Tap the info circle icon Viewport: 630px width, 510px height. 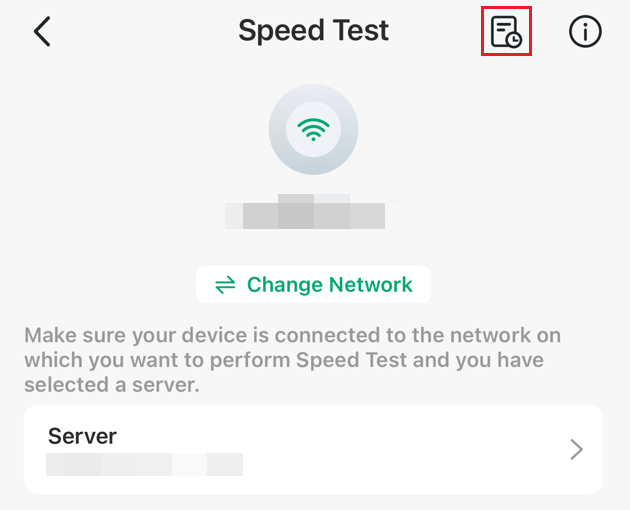coord(585,32)
